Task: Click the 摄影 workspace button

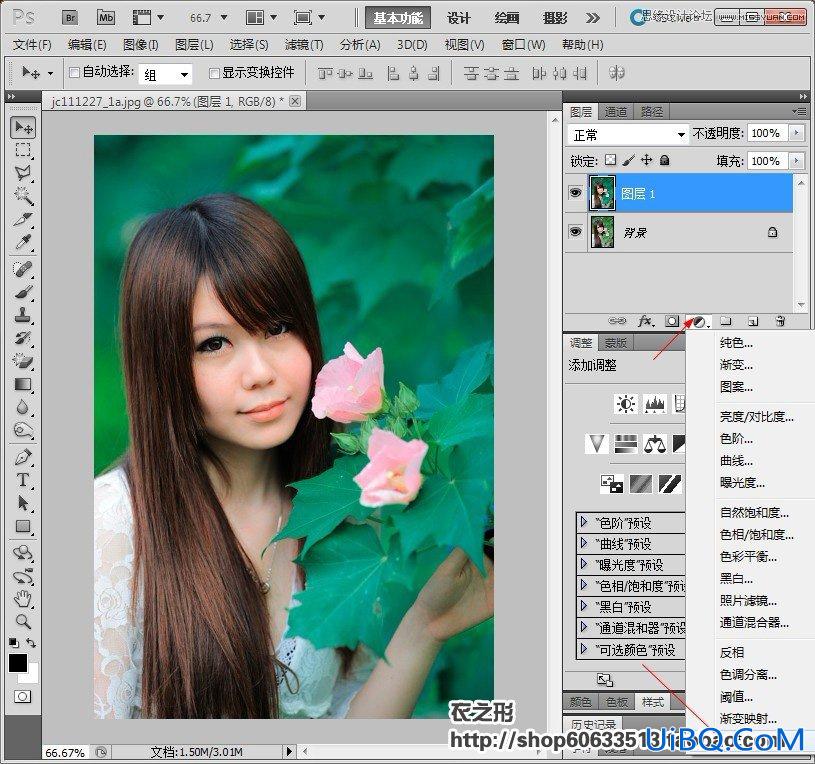Action: [x=555, y=18]
